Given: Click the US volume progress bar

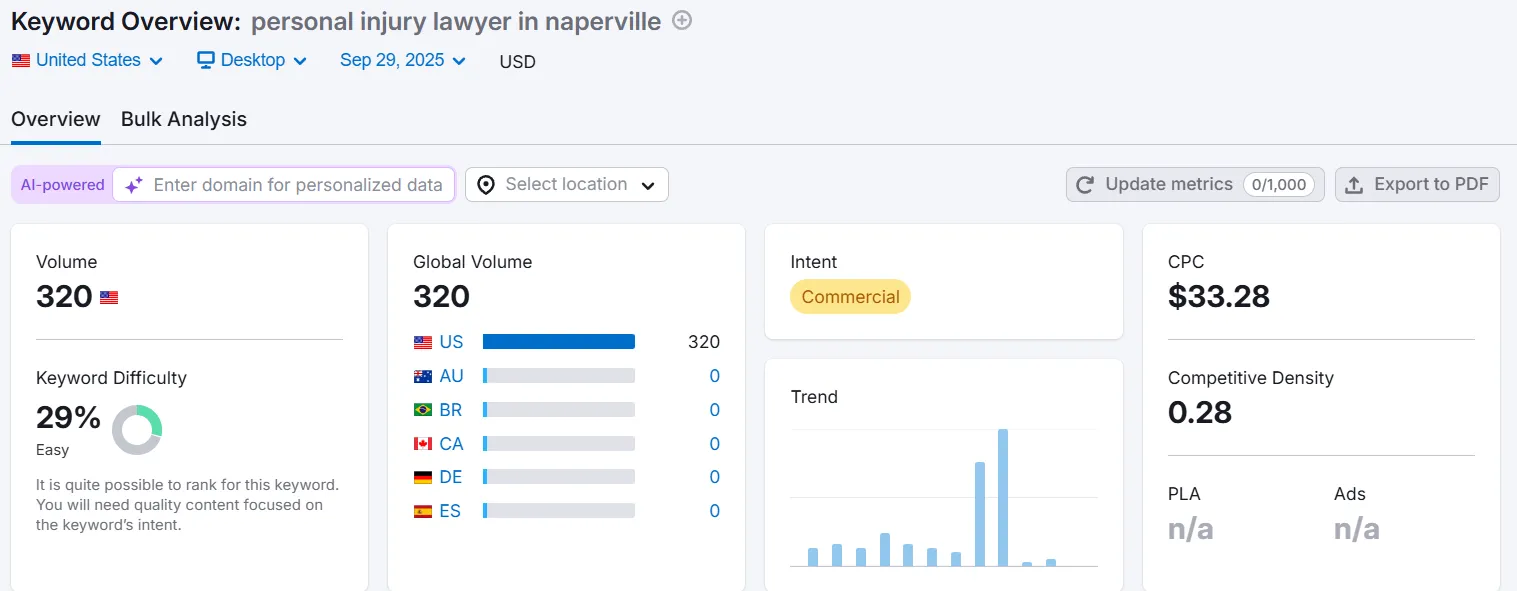Looking at the screenshot, I should click(x=558, y=342).
